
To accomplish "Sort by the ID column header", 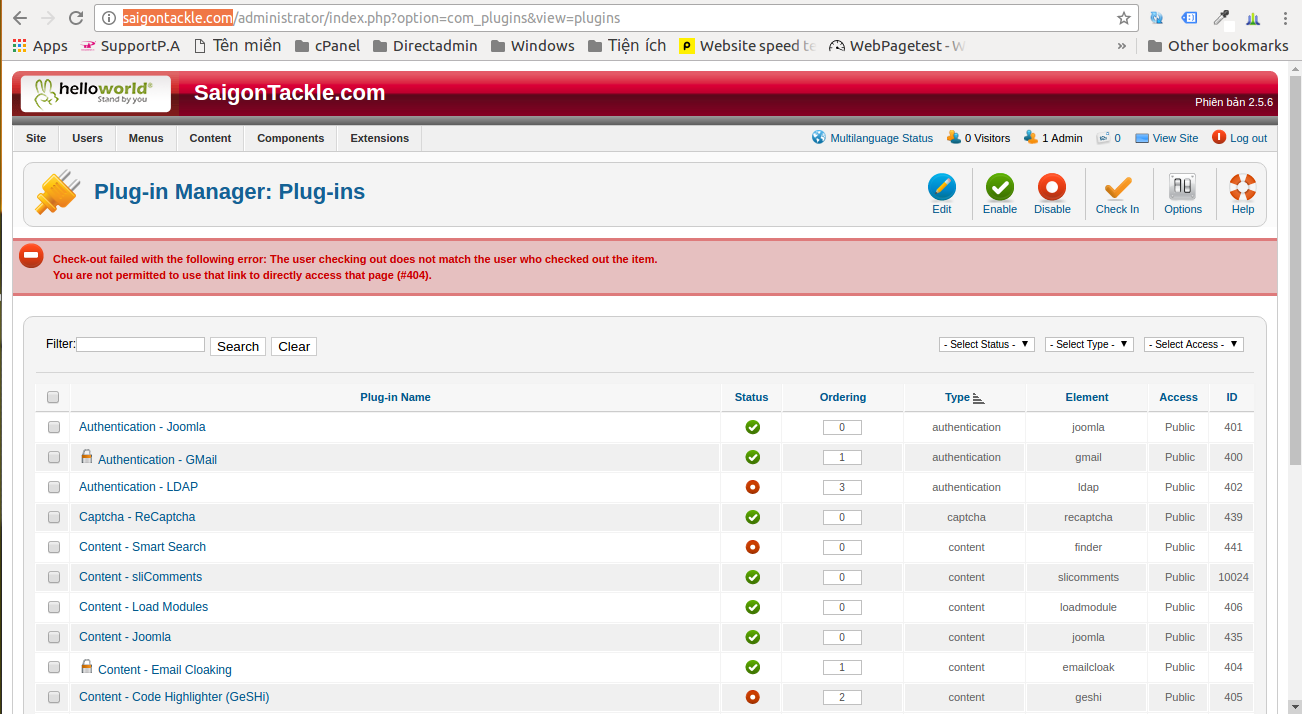I will 1232,397.
